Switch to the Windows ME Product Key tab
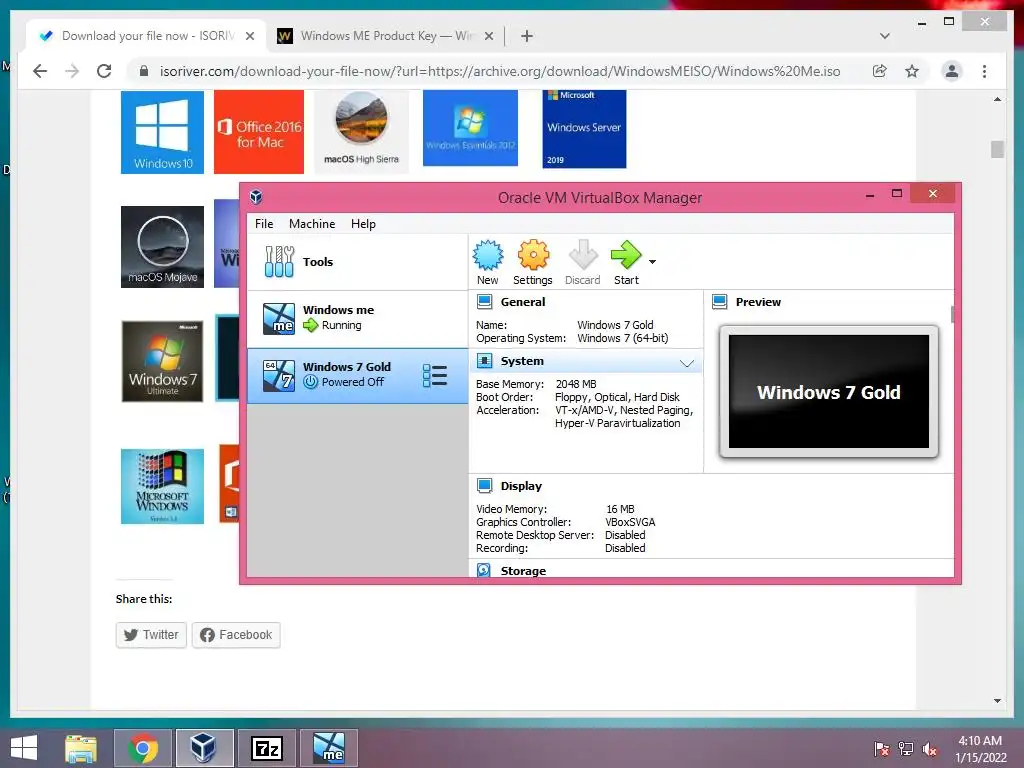 (x=385, y=36)
